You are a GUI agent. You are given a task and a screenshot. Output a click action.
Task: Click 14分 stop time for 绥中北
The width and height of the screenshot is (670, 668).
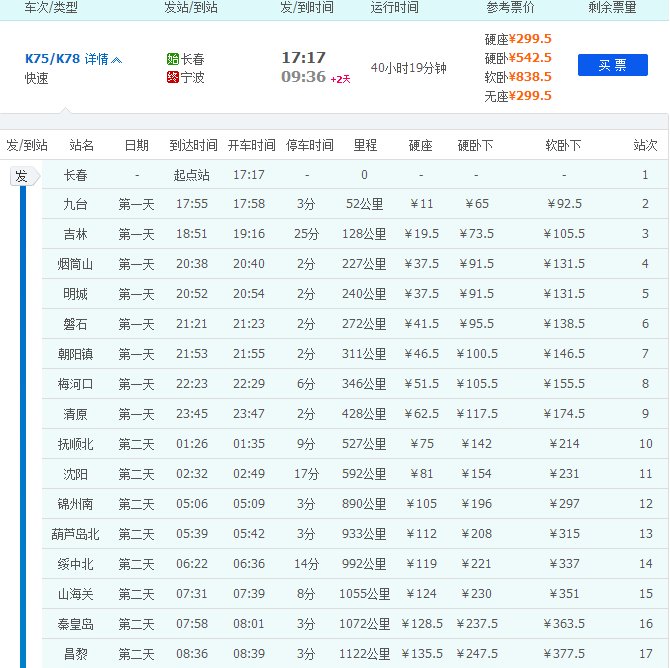[306, 564]
